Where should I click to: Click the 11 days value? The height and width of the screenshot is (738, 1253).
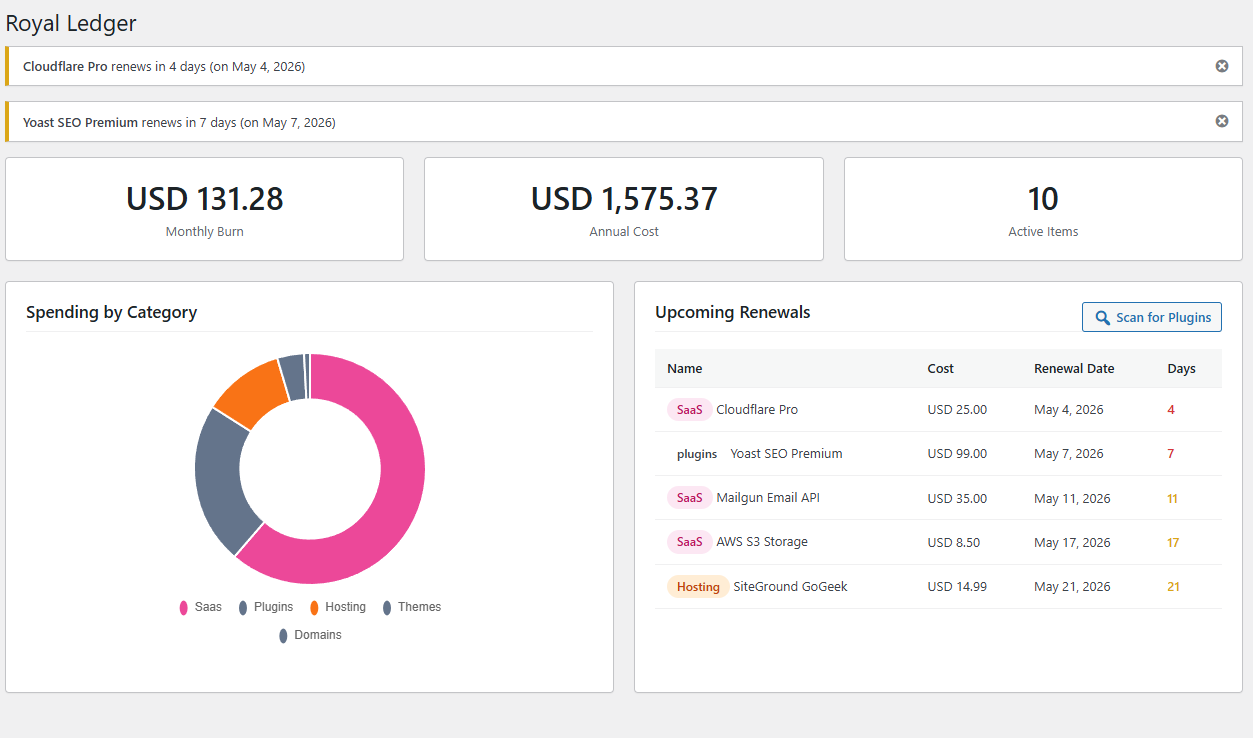[1173, 499]
